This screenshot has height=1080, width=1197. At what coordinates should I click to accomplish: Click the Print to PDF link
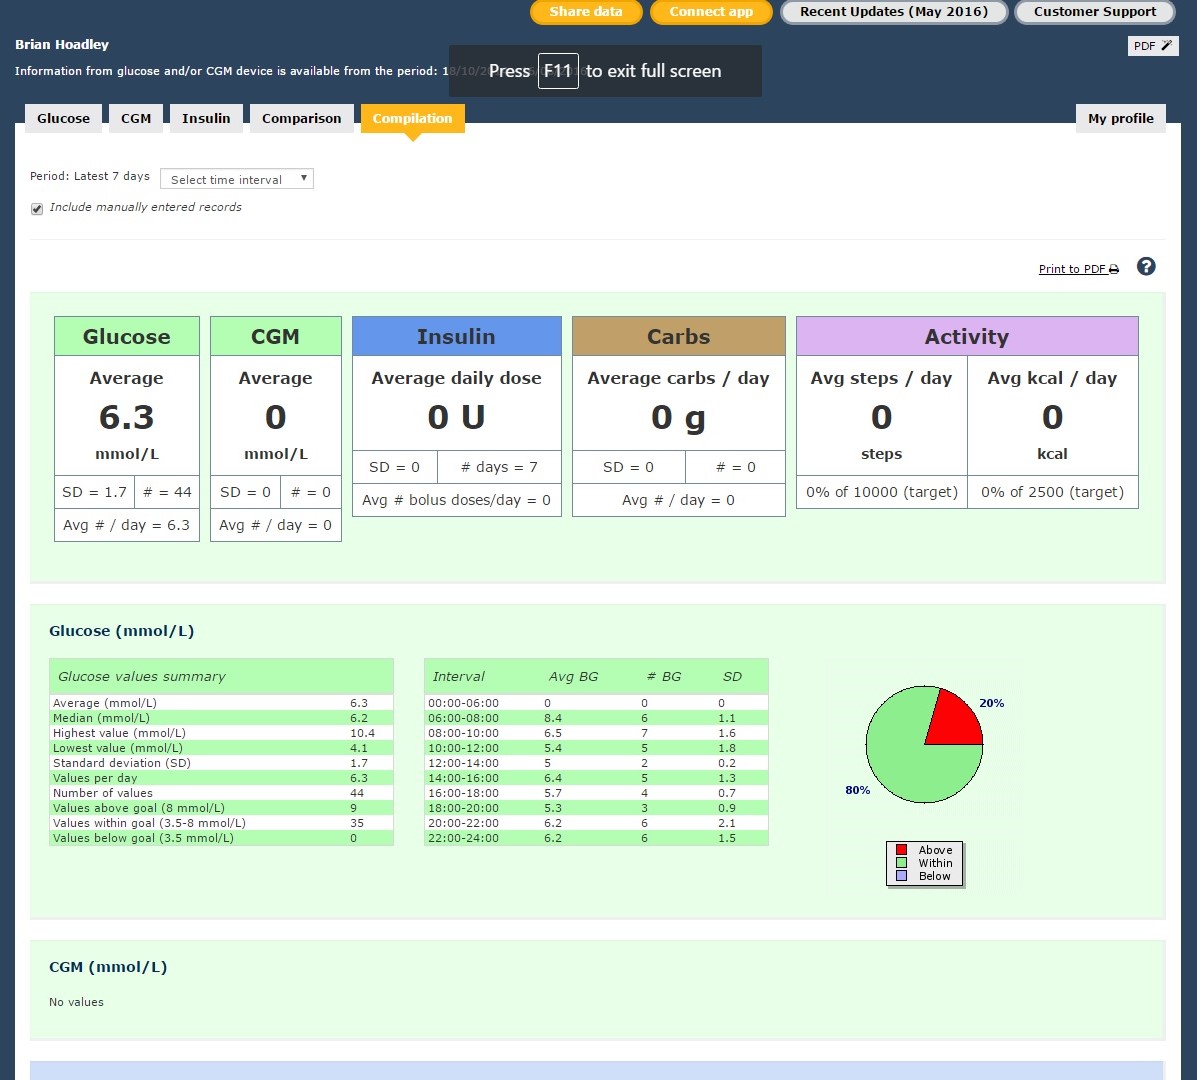click(x=1072, y=270)
